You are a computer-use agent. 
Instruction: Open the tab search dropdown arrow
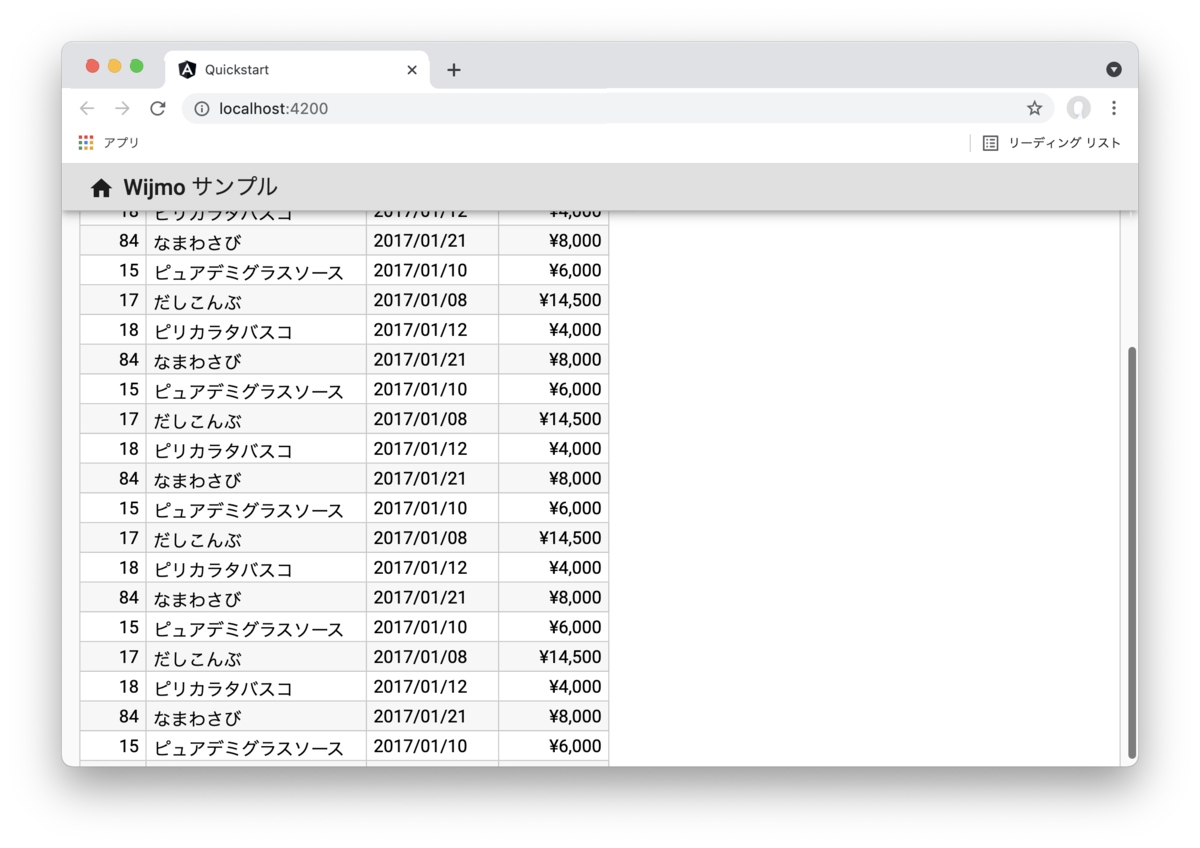pyautogui.click(x=1114, y=69)
